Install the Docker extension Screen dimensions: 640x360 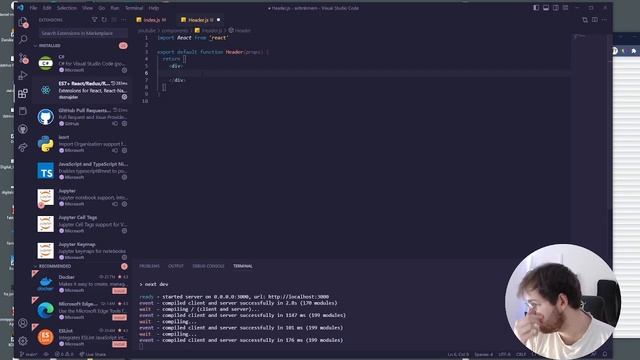click(120, 291)
